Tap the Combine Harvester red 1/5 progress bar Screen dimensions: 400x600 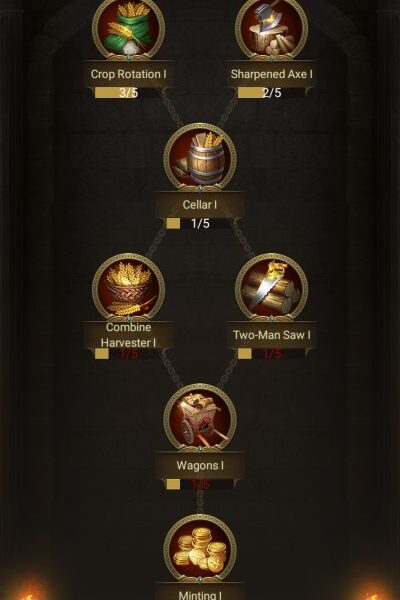click(129, 354)
